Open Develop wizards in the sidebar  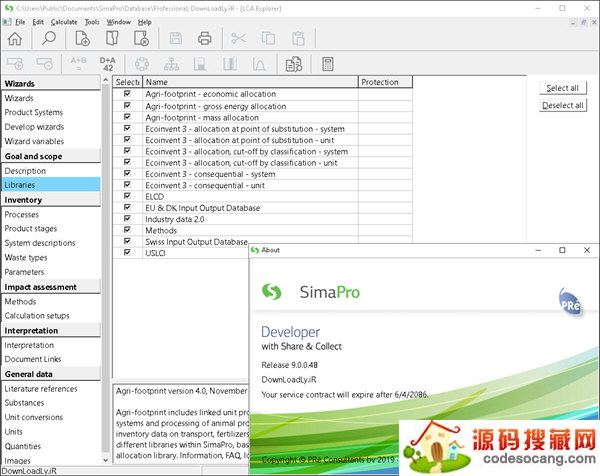34,127
